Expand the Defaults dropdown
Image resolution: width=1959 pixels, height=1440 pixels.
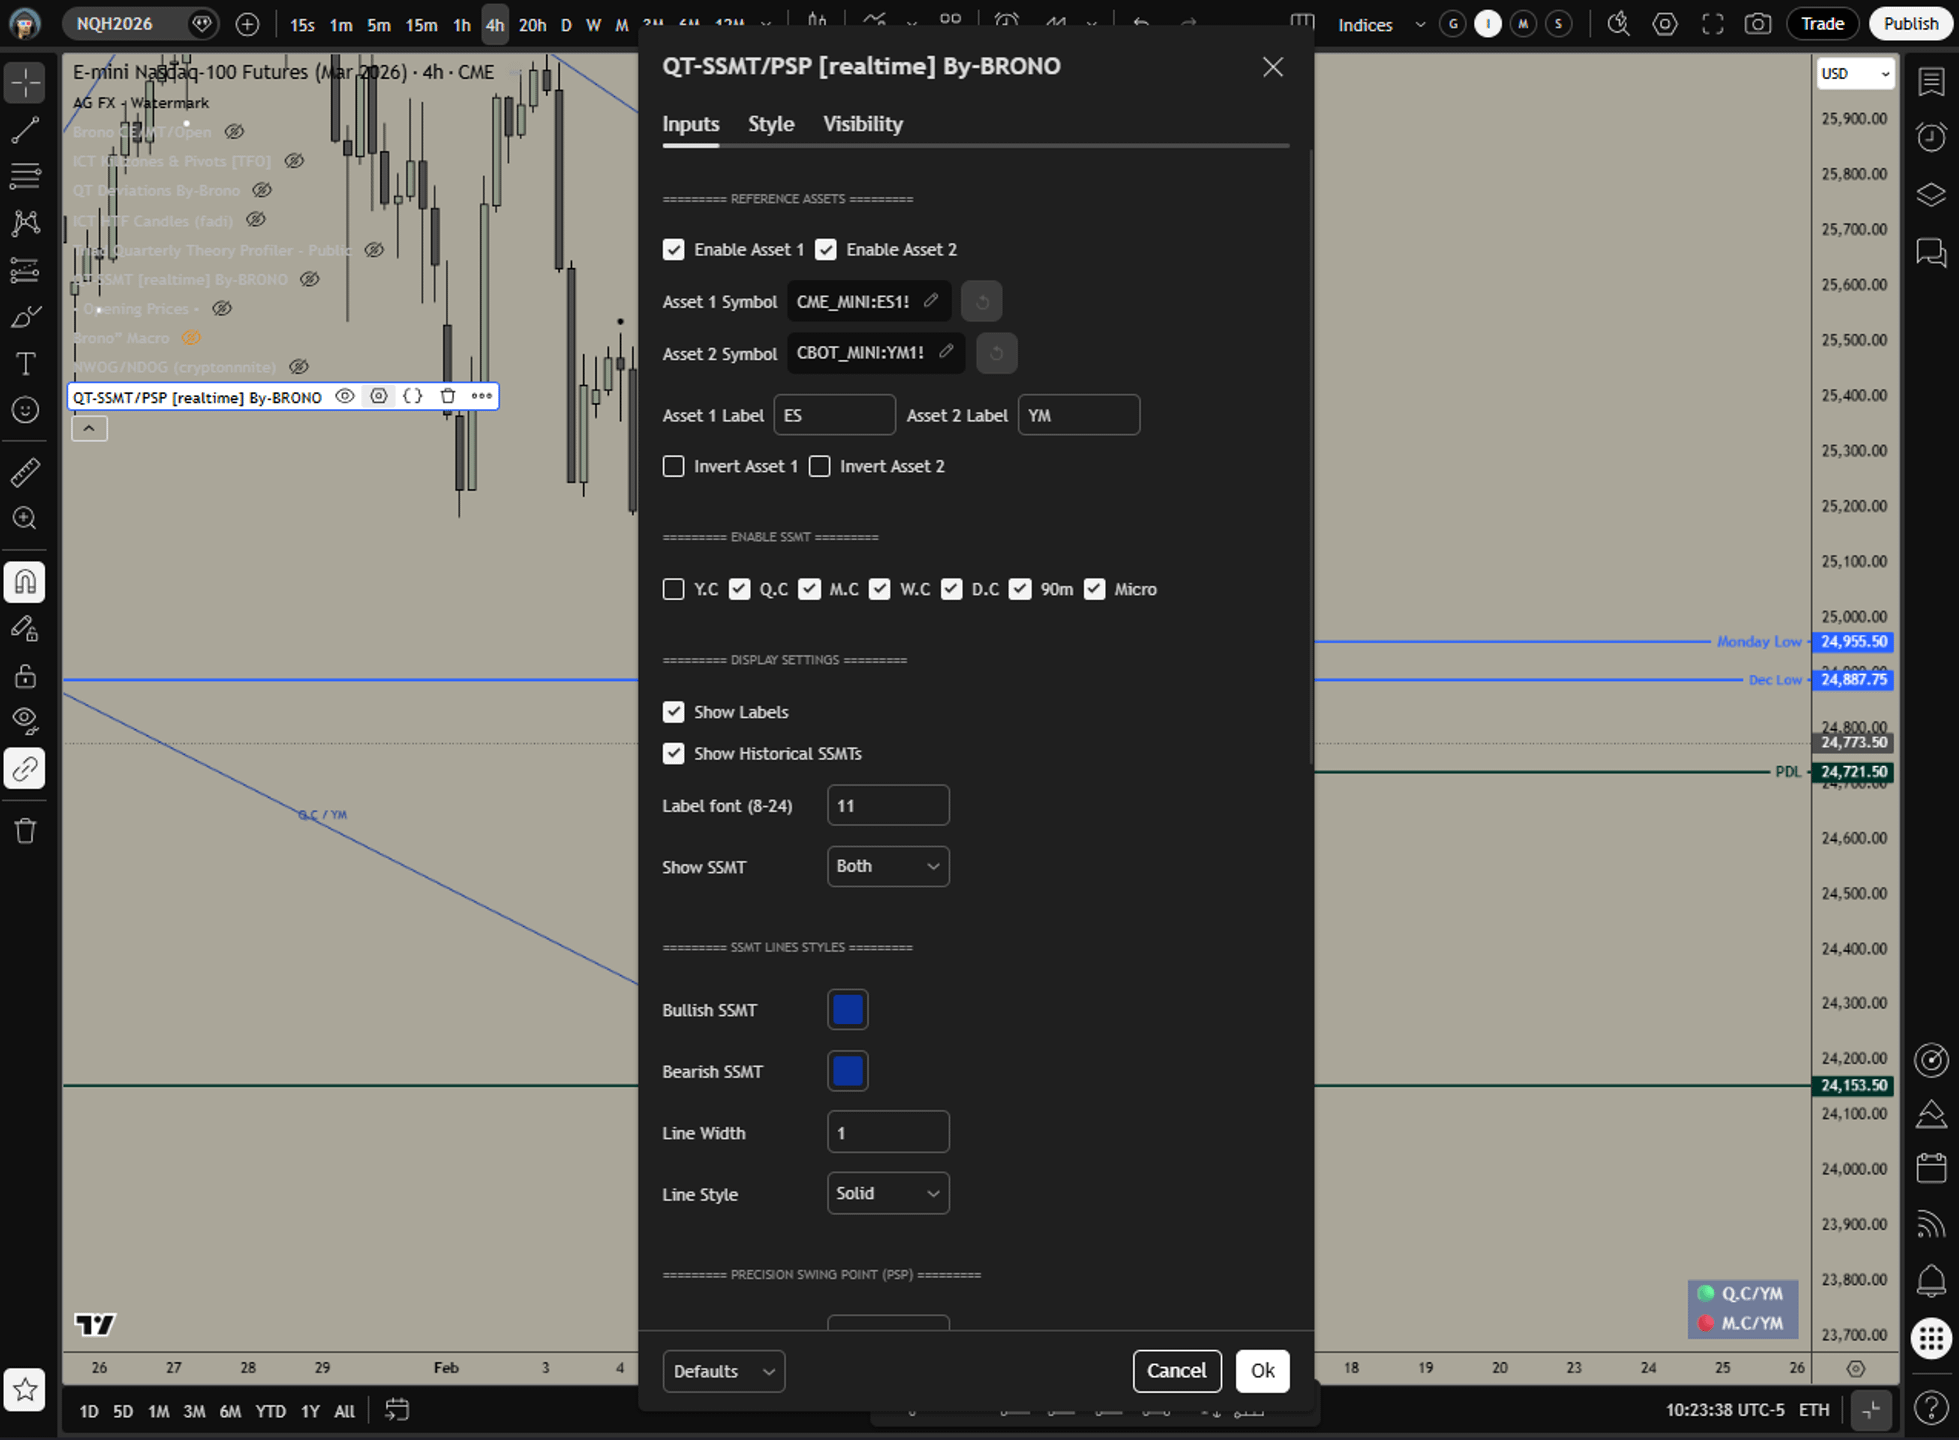pos(724,1371)
